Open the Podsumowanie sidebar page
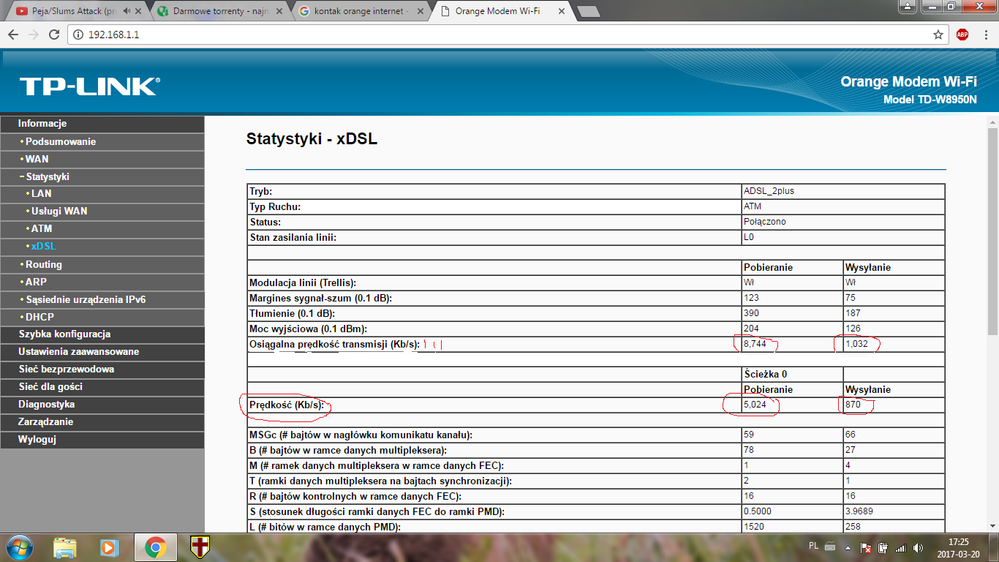The height and width of the screenshot is (562, 999). coord(60,142)
